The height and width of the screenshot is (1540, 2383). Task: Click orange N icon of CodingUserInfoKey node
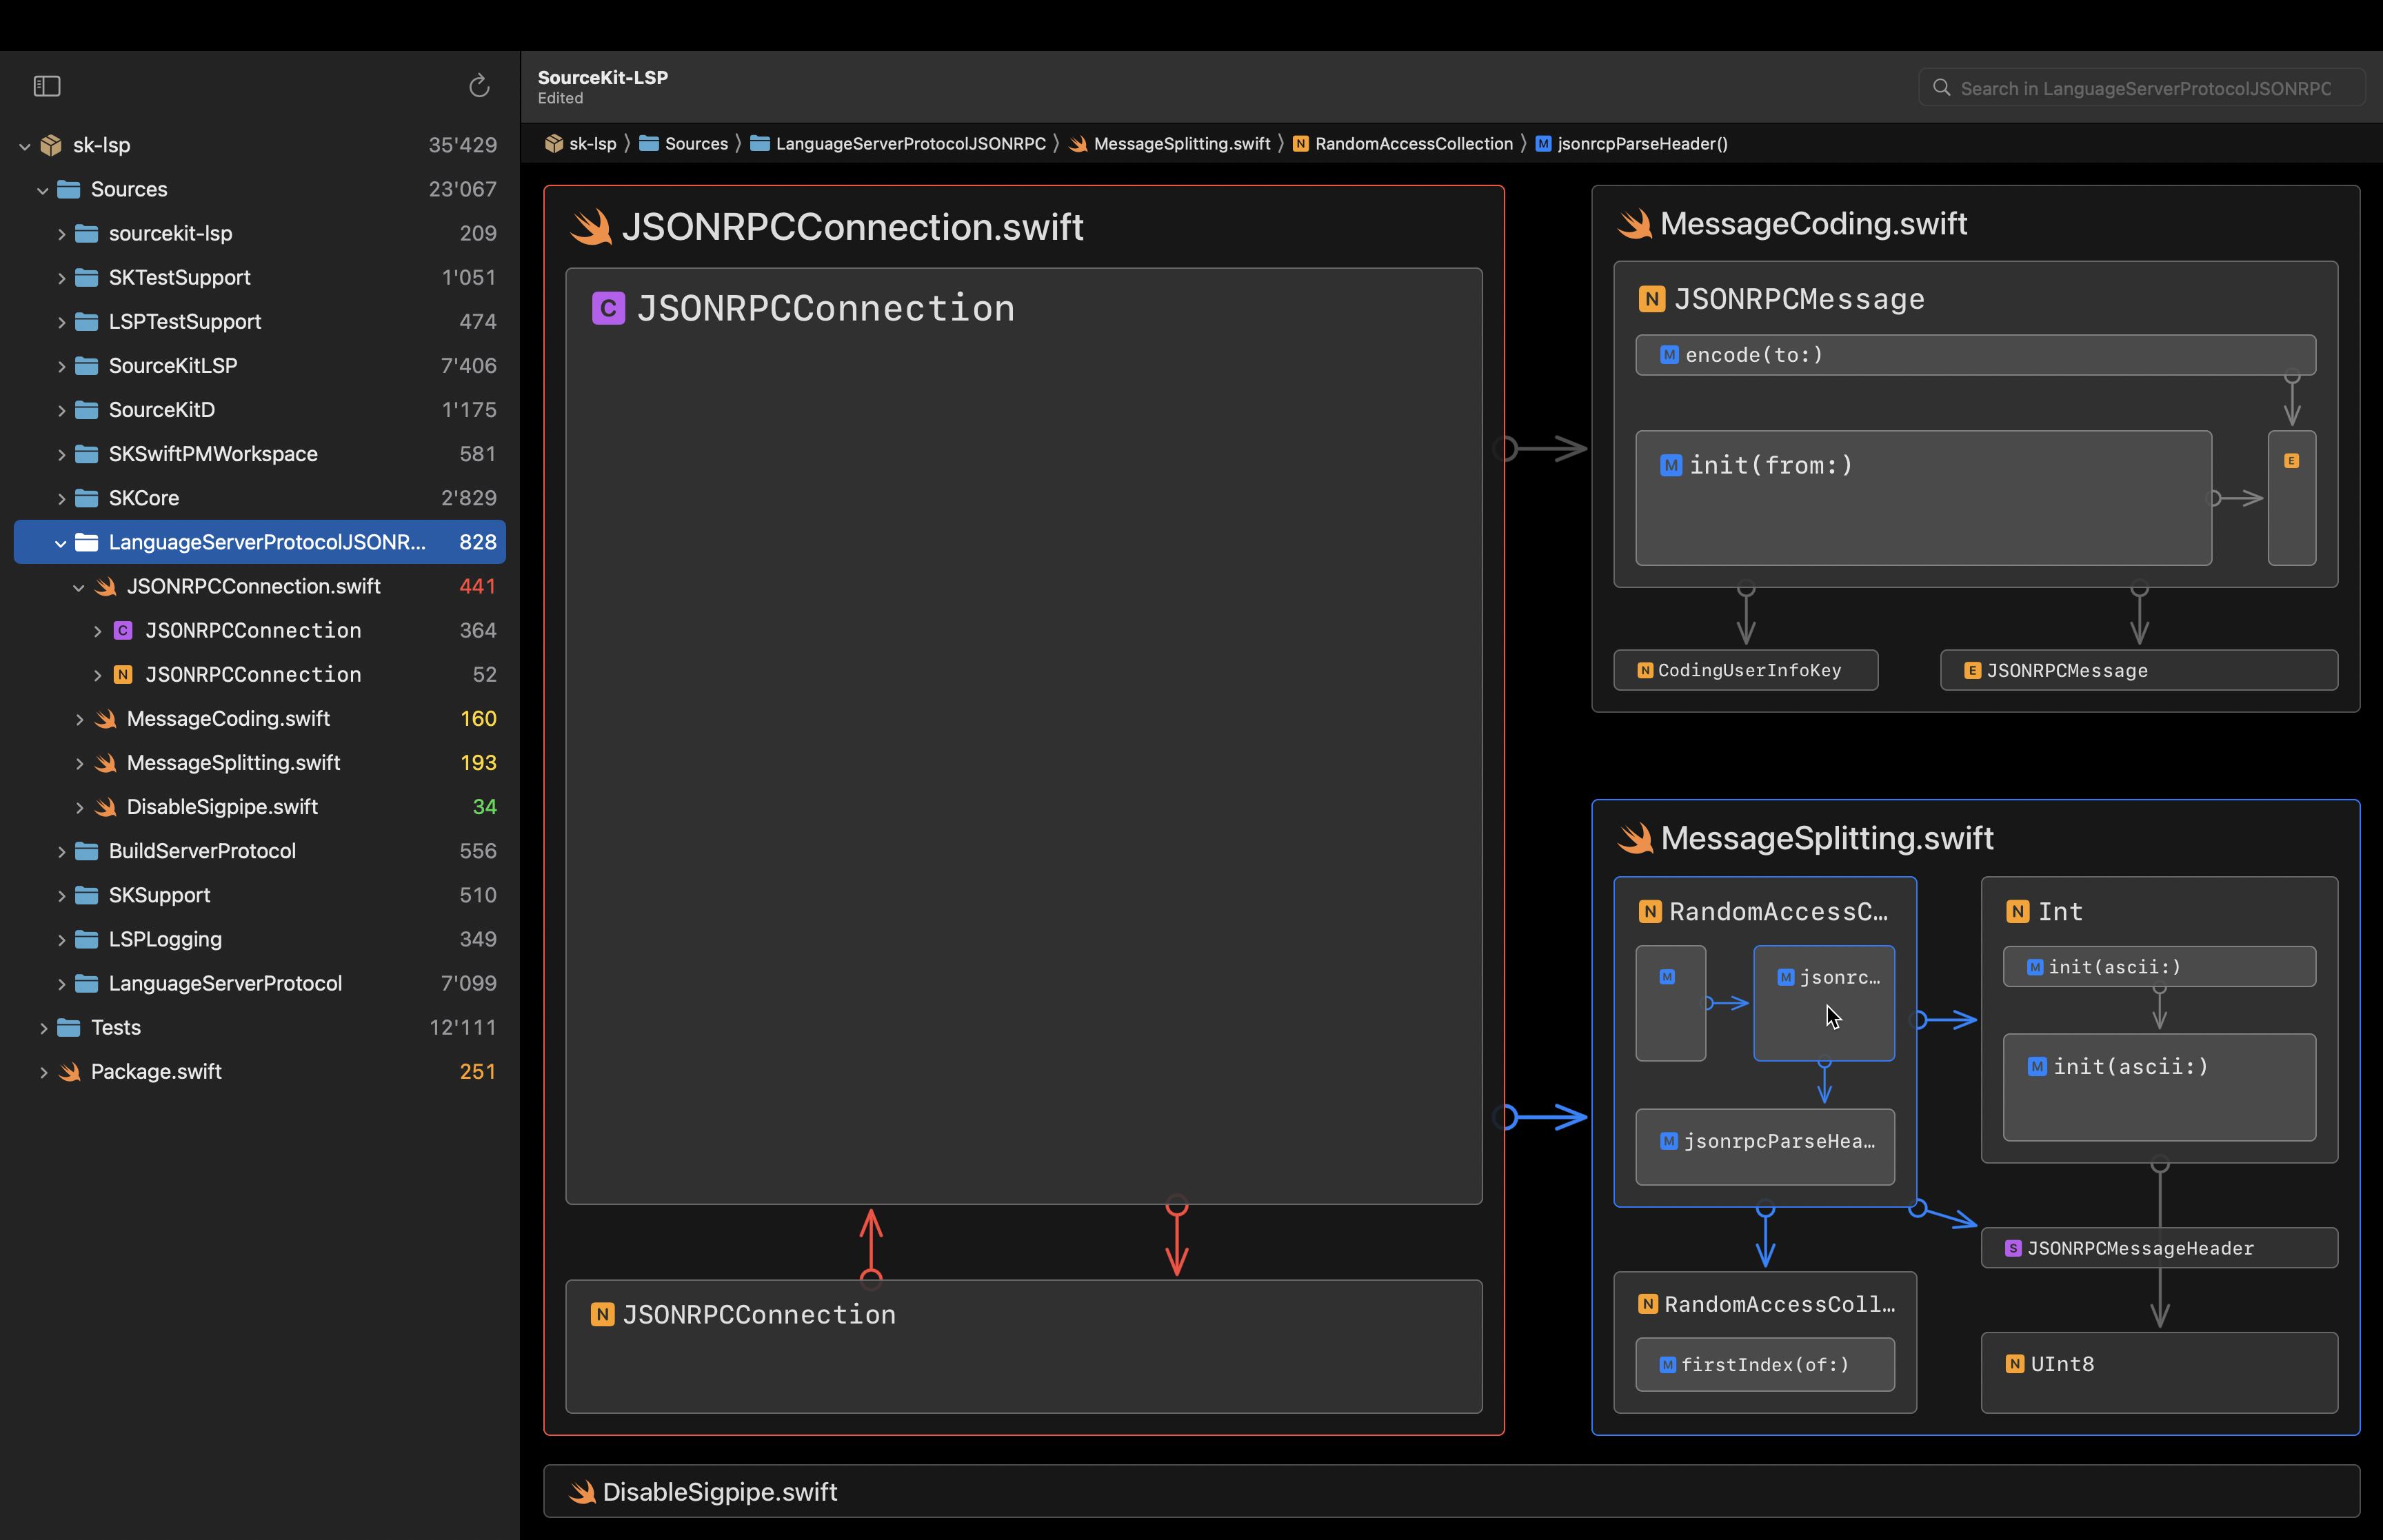coord(1645,670)
